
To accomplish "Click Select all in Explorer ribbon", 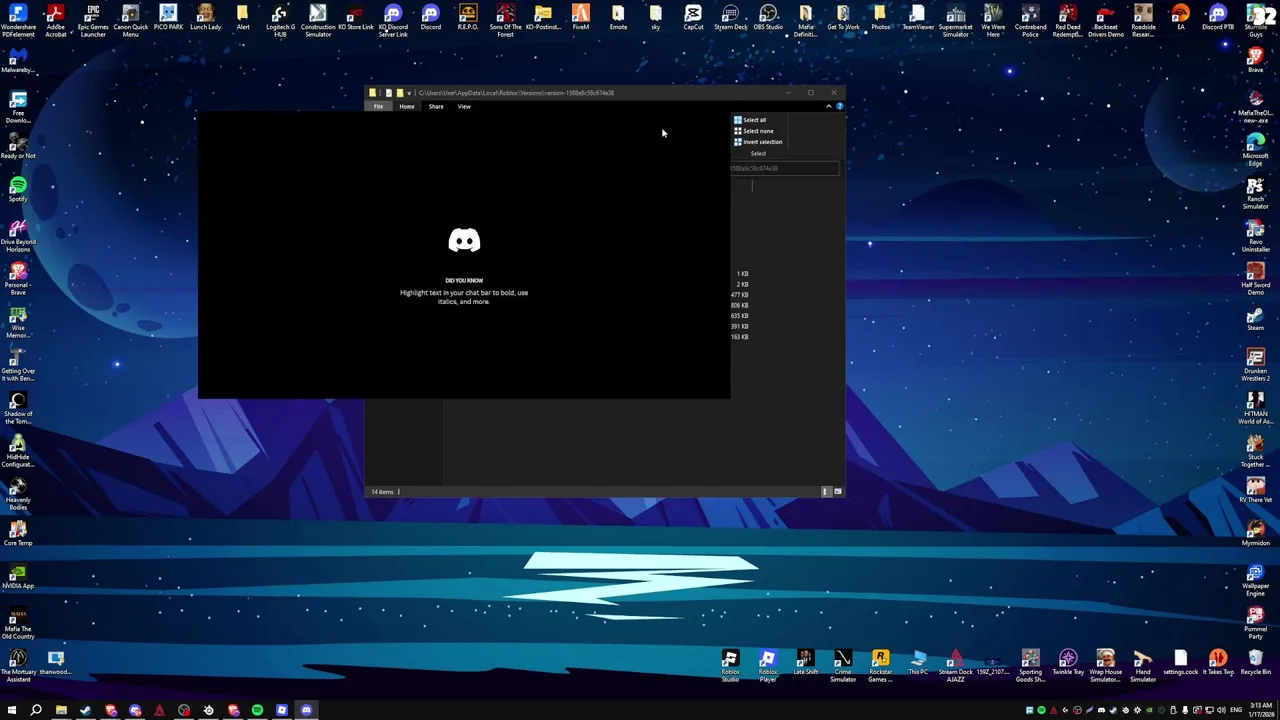I will [x=750, y=120].
